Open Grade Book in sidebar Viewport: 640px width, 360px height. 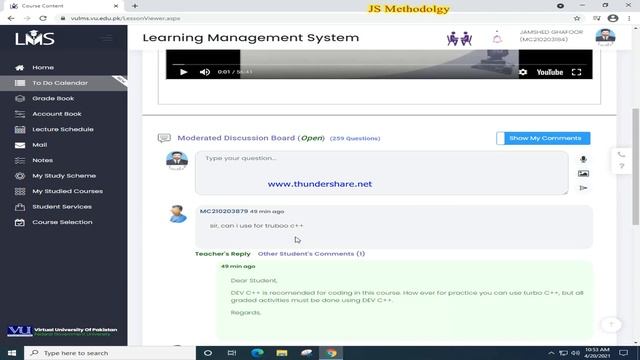(53, 98)
